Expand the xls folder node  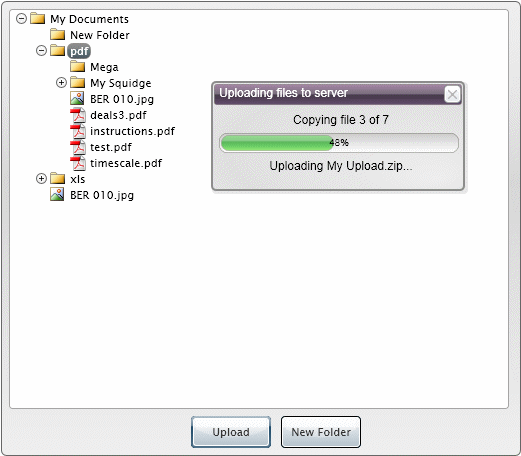coord(41,179)
